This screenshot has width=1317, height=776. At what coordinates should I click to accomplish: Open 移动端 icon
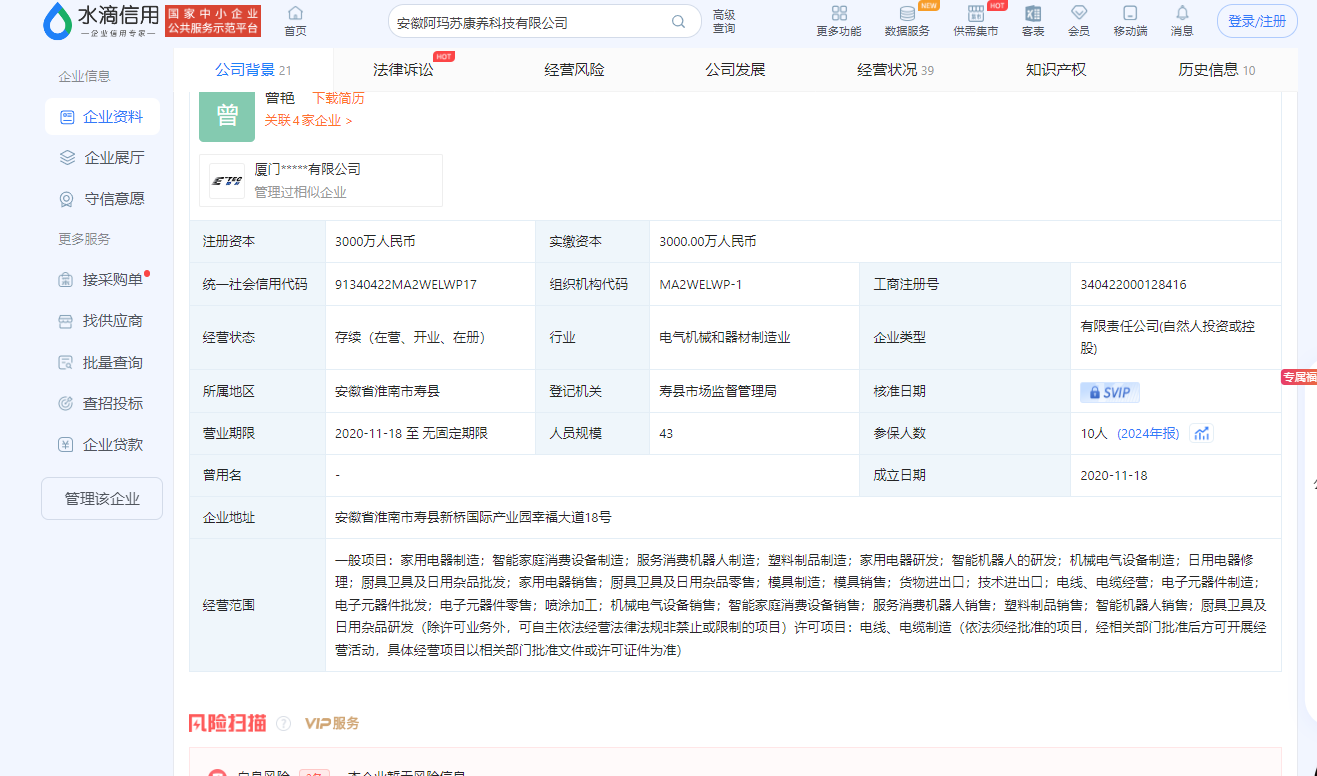pos(1130,13)
